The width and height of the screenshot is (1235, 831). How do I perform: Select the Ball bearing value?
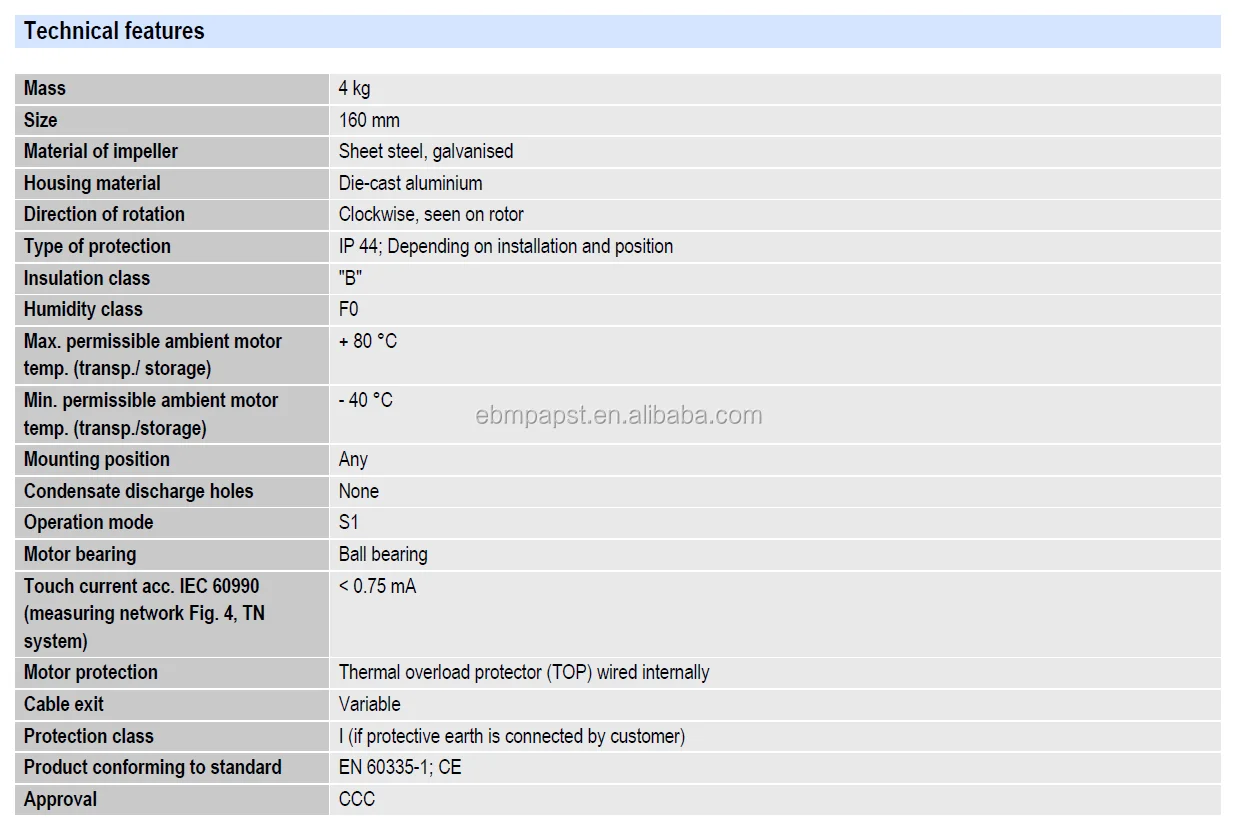tap(383, 554)
